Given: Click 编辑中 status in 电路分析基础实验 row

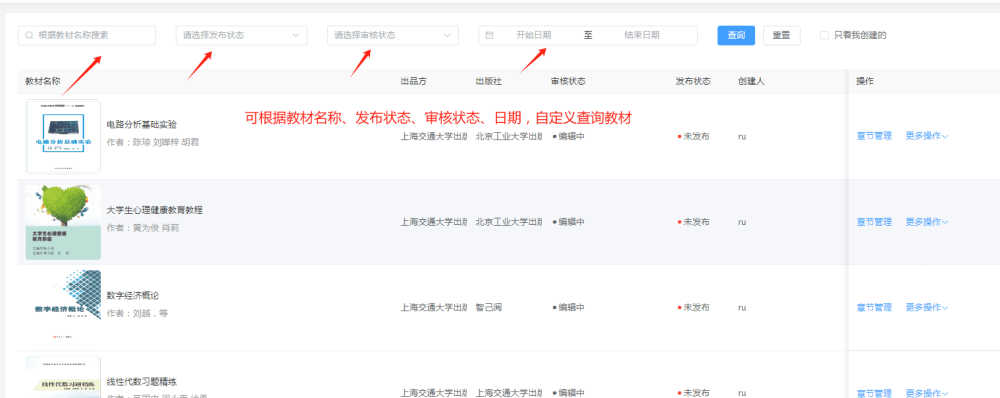Looking at the screenshot, I should click(568, 136).
